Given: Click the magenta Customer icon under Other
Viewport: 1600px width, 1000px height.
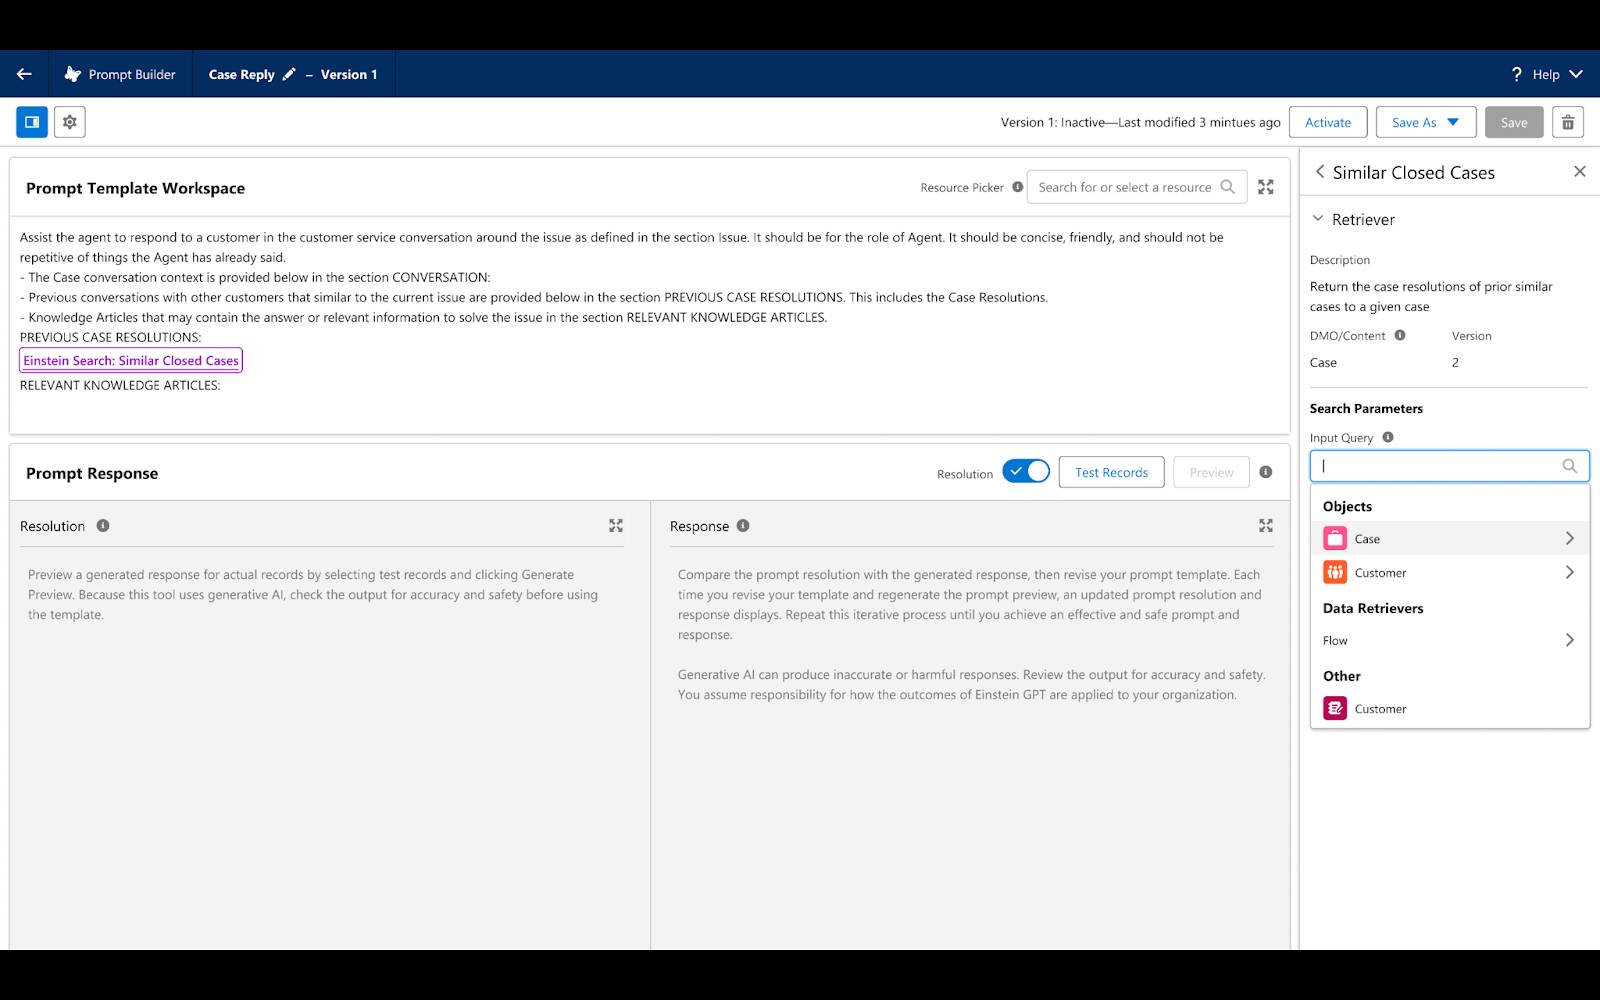Looking at the screenshot, I should click(1335, 709).
